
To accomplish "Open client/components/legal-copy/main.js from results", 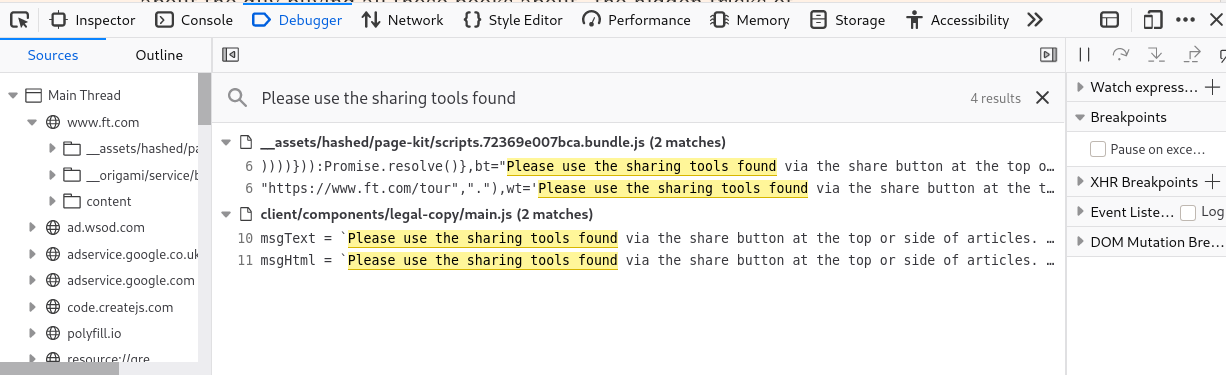I will pyautogui.click(x=426, y=214).
